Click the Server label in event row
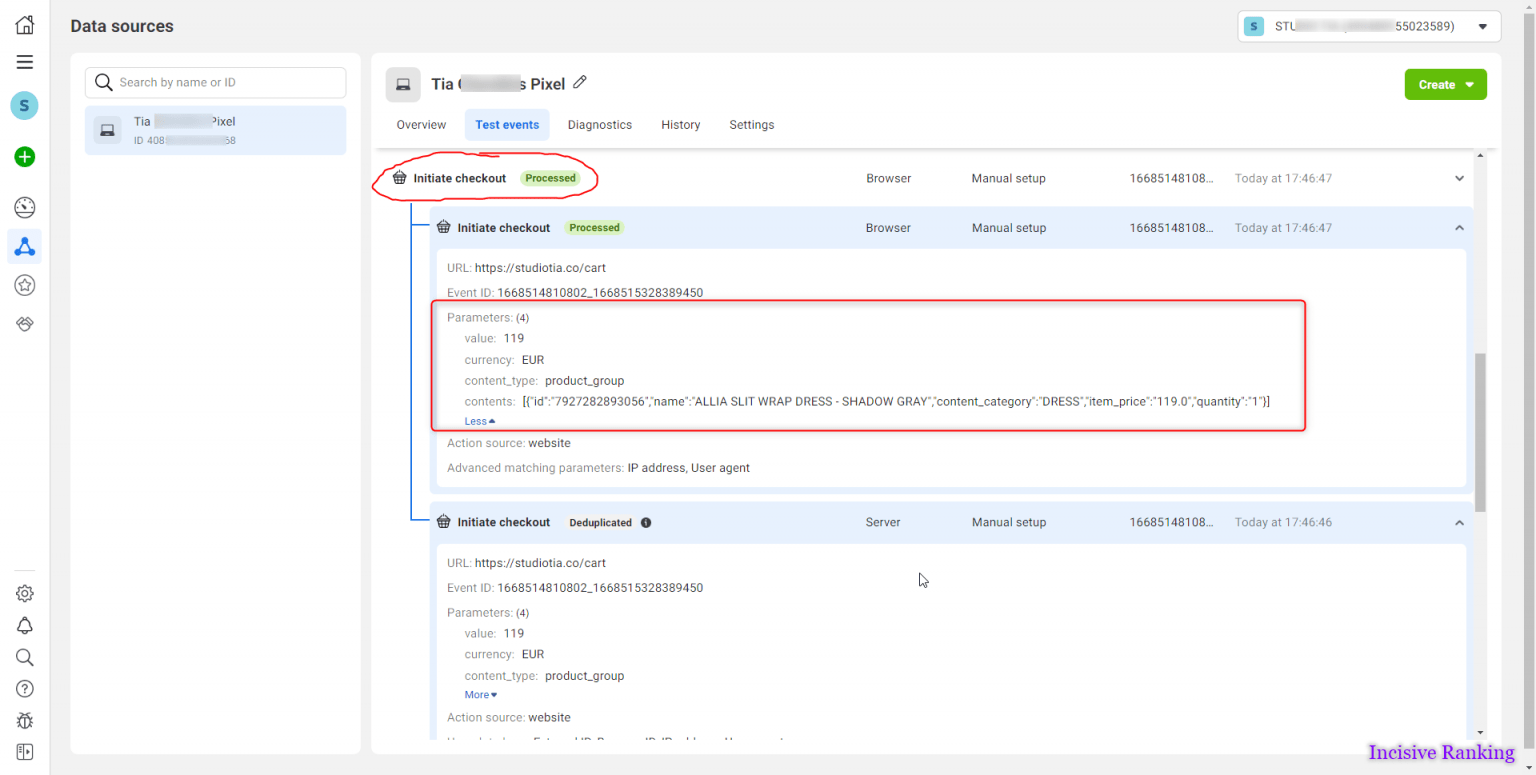The height and width of the screenshot is (775, 1536). (883, 522)
